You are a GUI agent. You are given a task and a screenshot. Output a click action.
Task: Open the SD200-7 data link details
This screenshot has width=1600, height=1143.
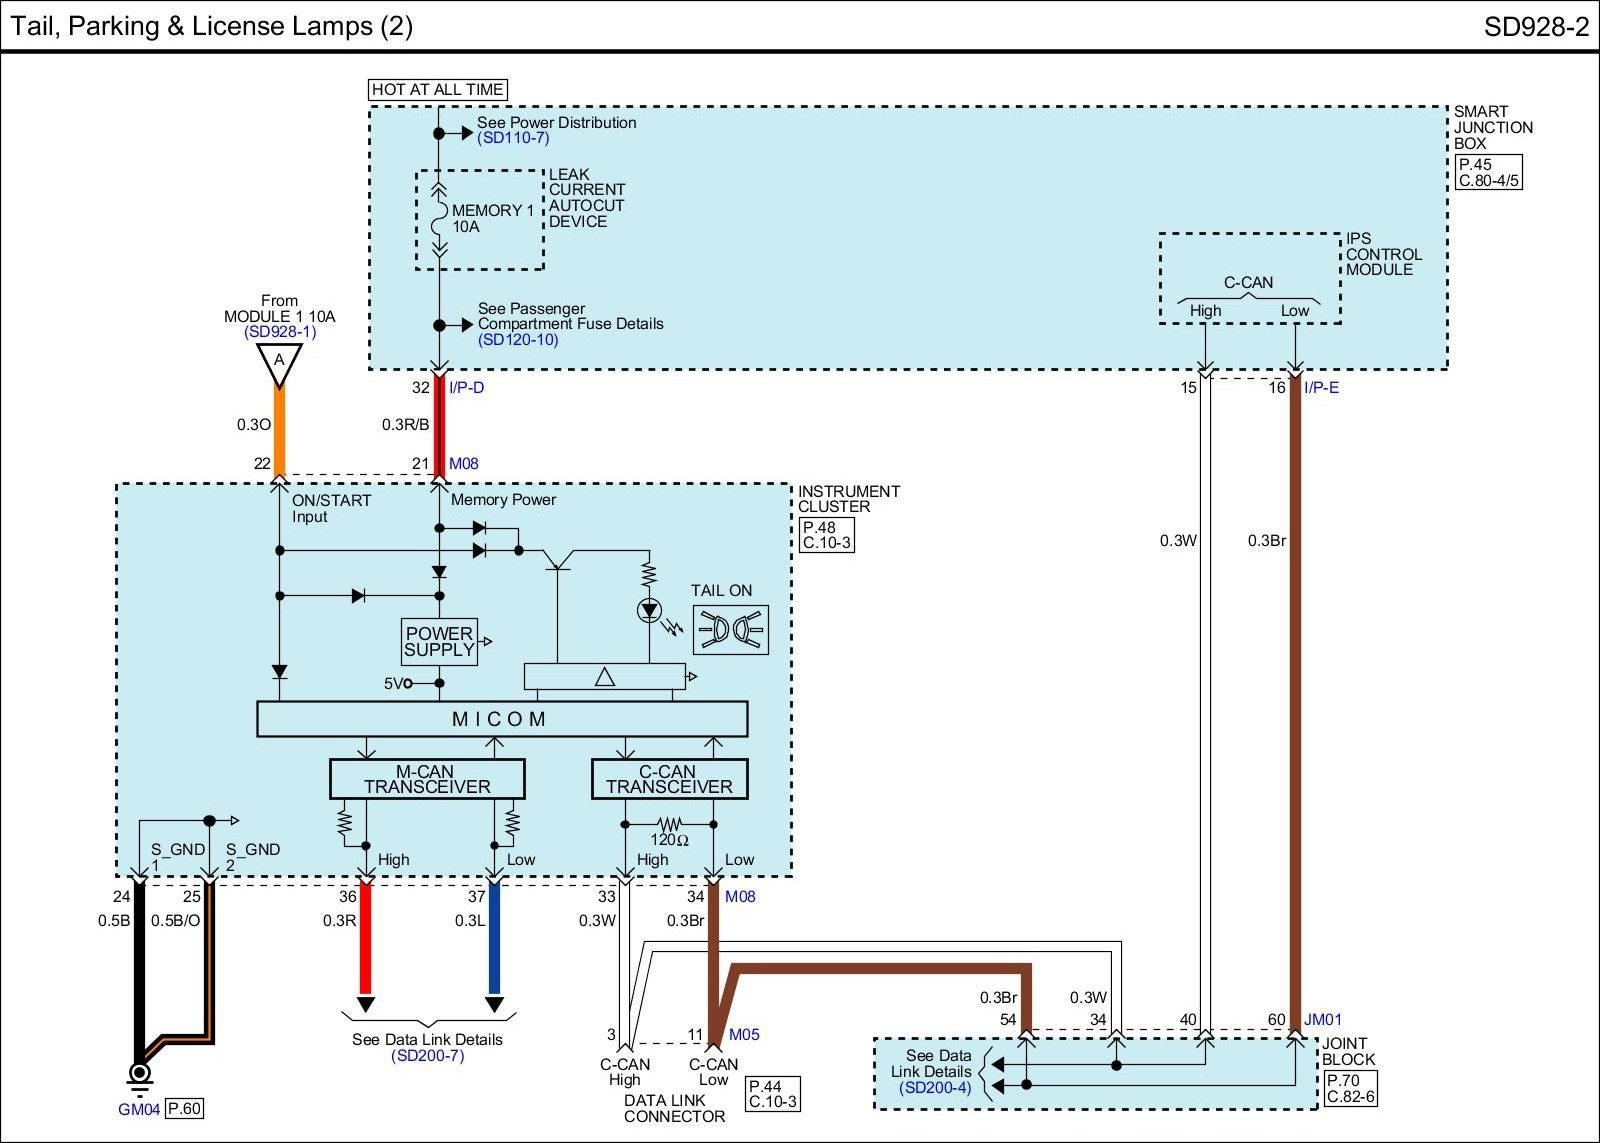pyautogui.click(x=428, y=1056)
